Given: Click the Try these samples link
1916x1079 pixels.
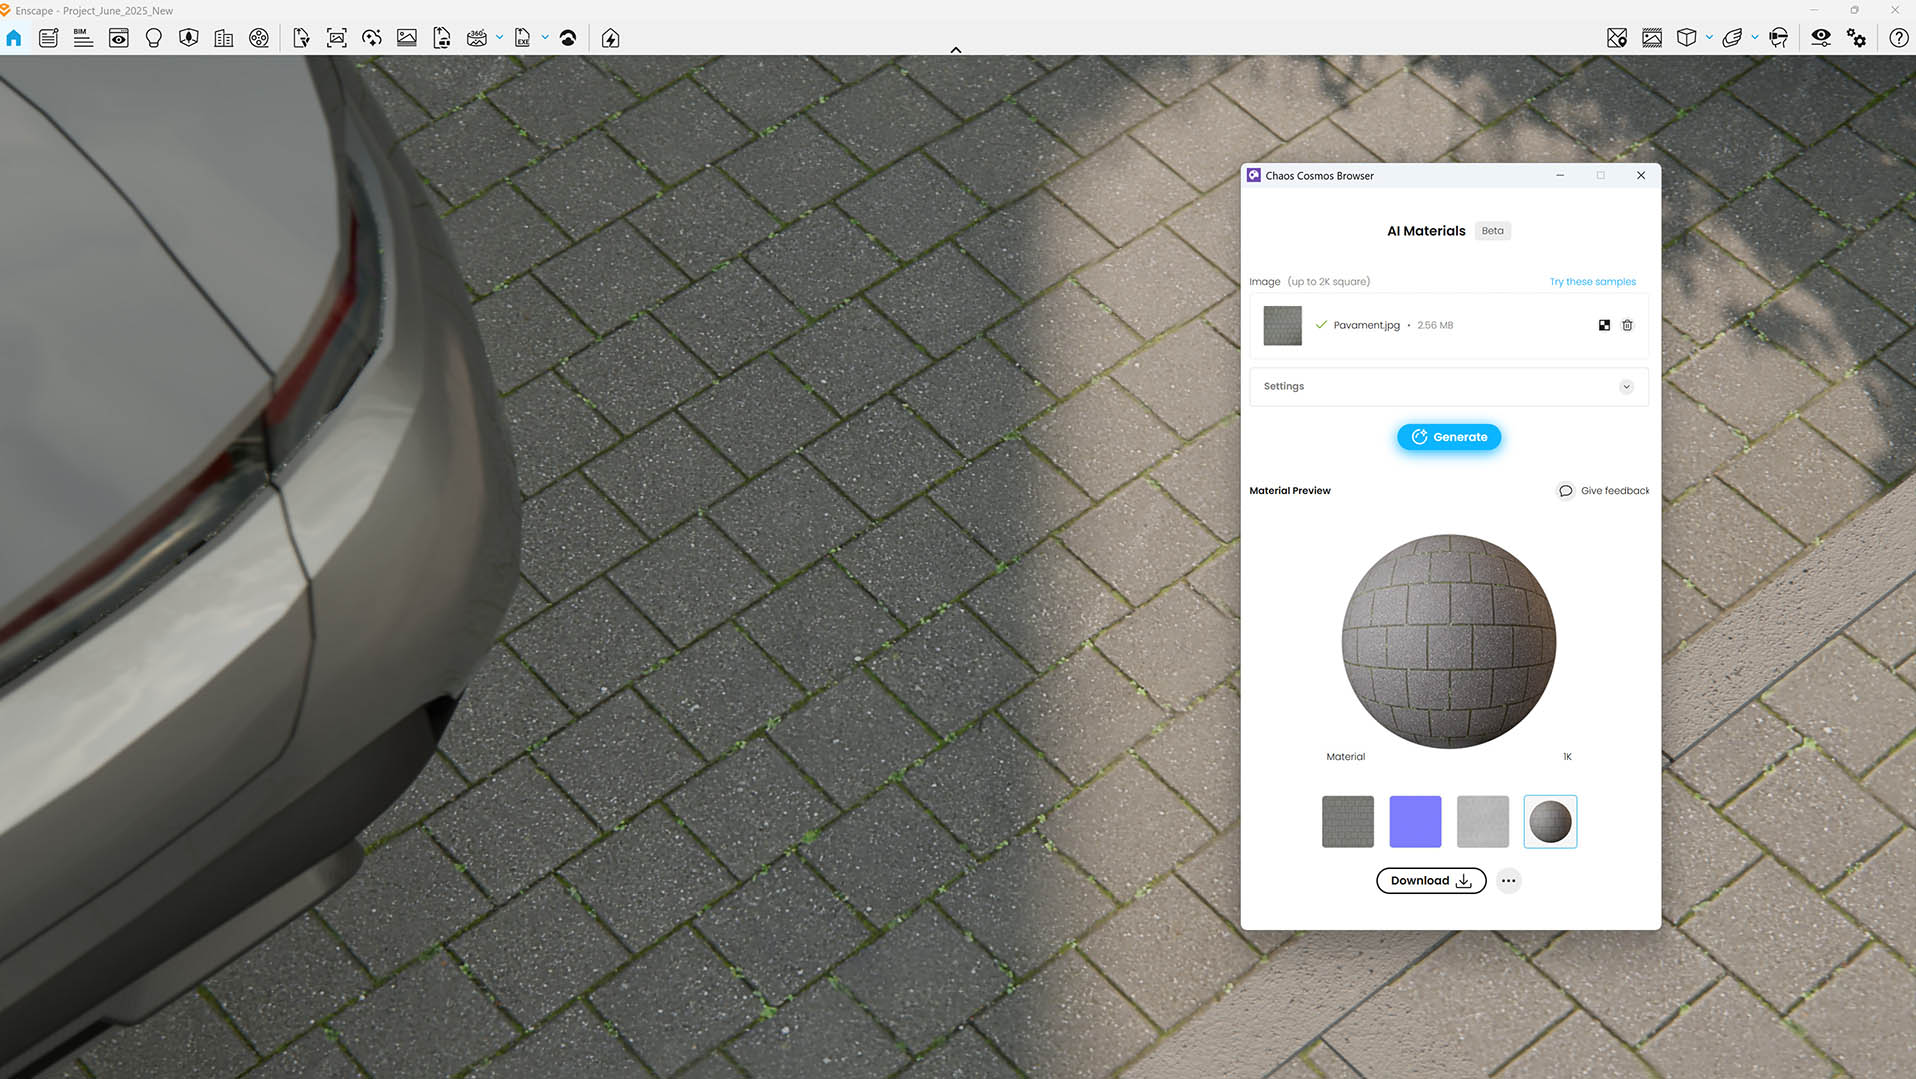Looking at the screenshot, I should click(1593, 282).
